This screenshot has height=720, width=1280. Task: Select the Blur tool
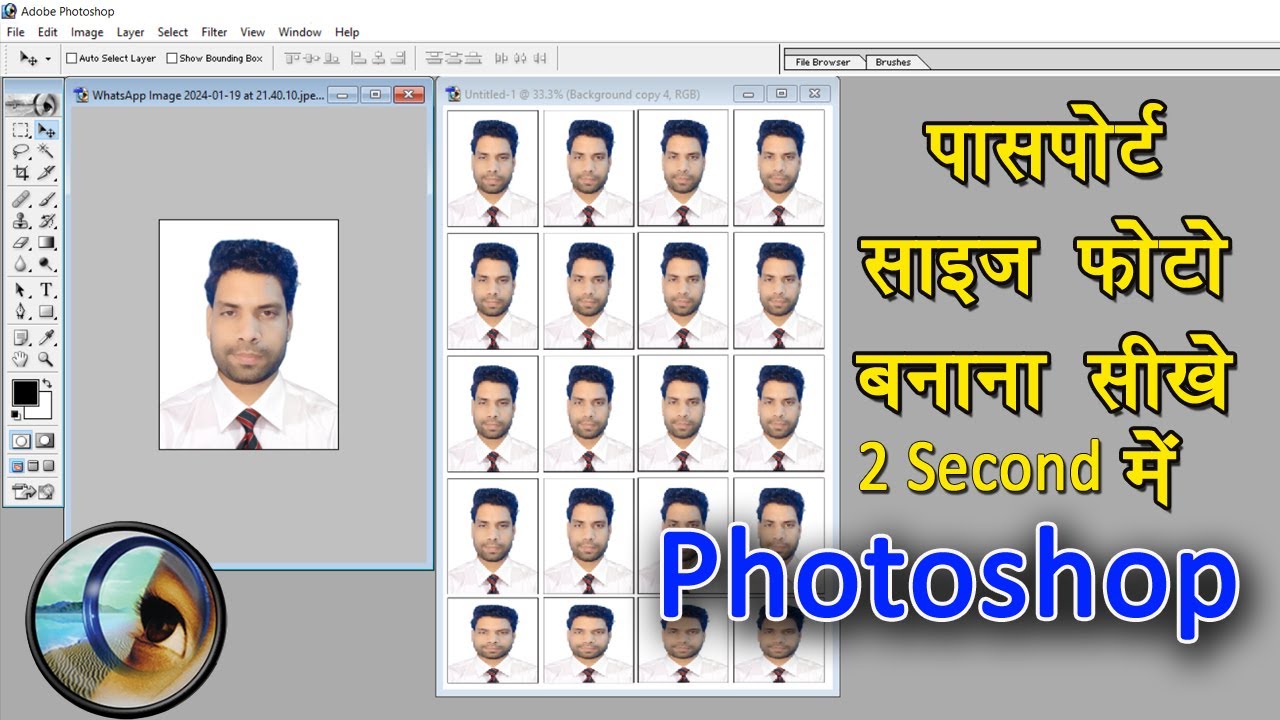click(x=21, y=263)
